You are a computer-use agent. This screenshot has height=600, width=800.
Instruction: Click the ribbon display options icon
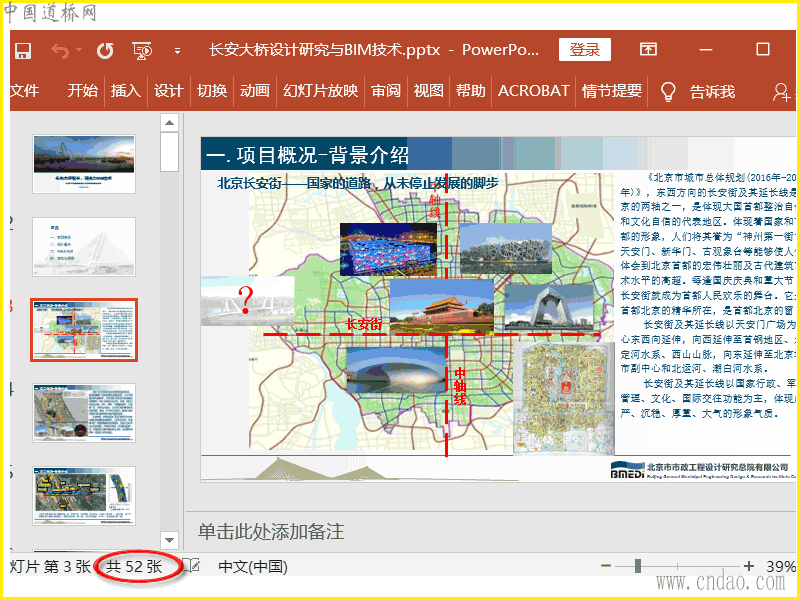649,50
